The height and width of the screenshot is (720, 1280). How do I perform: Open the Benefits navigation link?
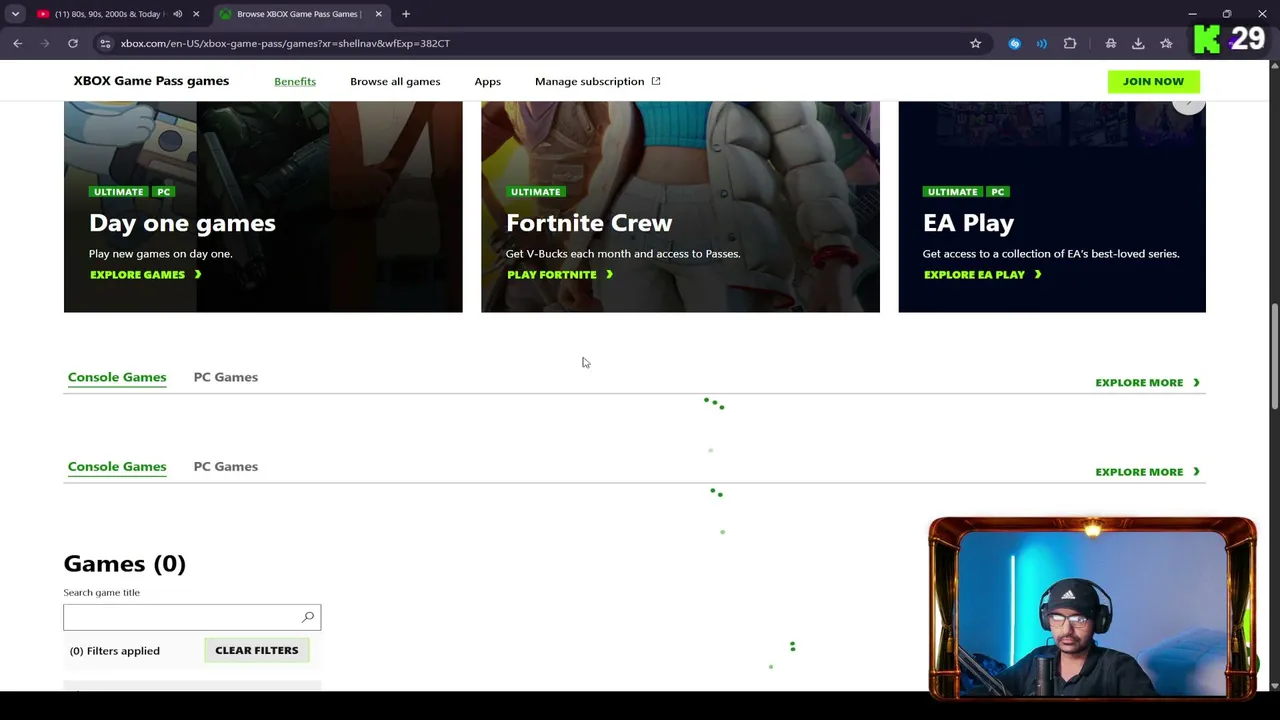tap(295, 81)
